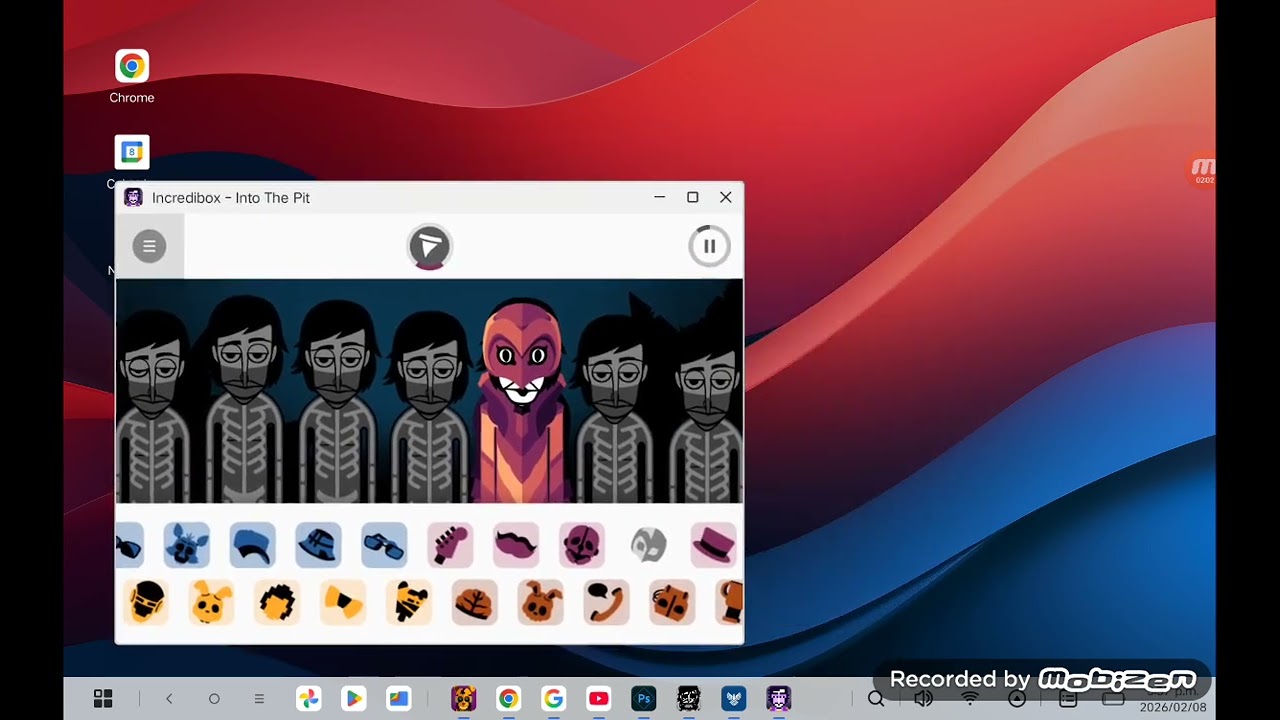Pick the yellow bear head sound
The height and width of the screenshot is (720, 1280).
409,602
